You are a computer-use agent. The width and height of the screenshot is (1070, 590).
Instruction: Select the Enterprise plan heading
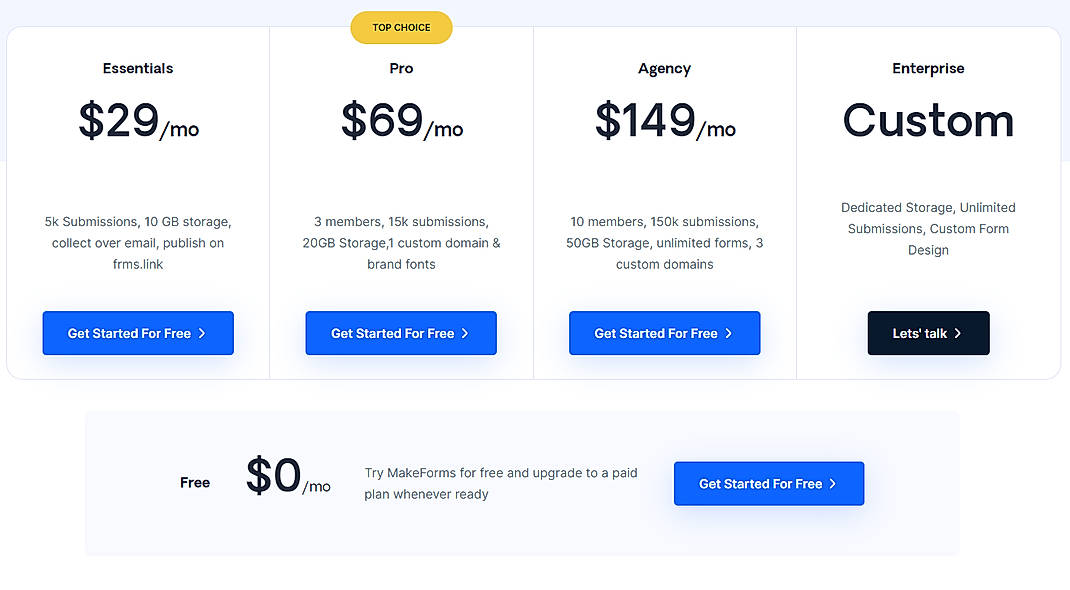coord(928,68)
